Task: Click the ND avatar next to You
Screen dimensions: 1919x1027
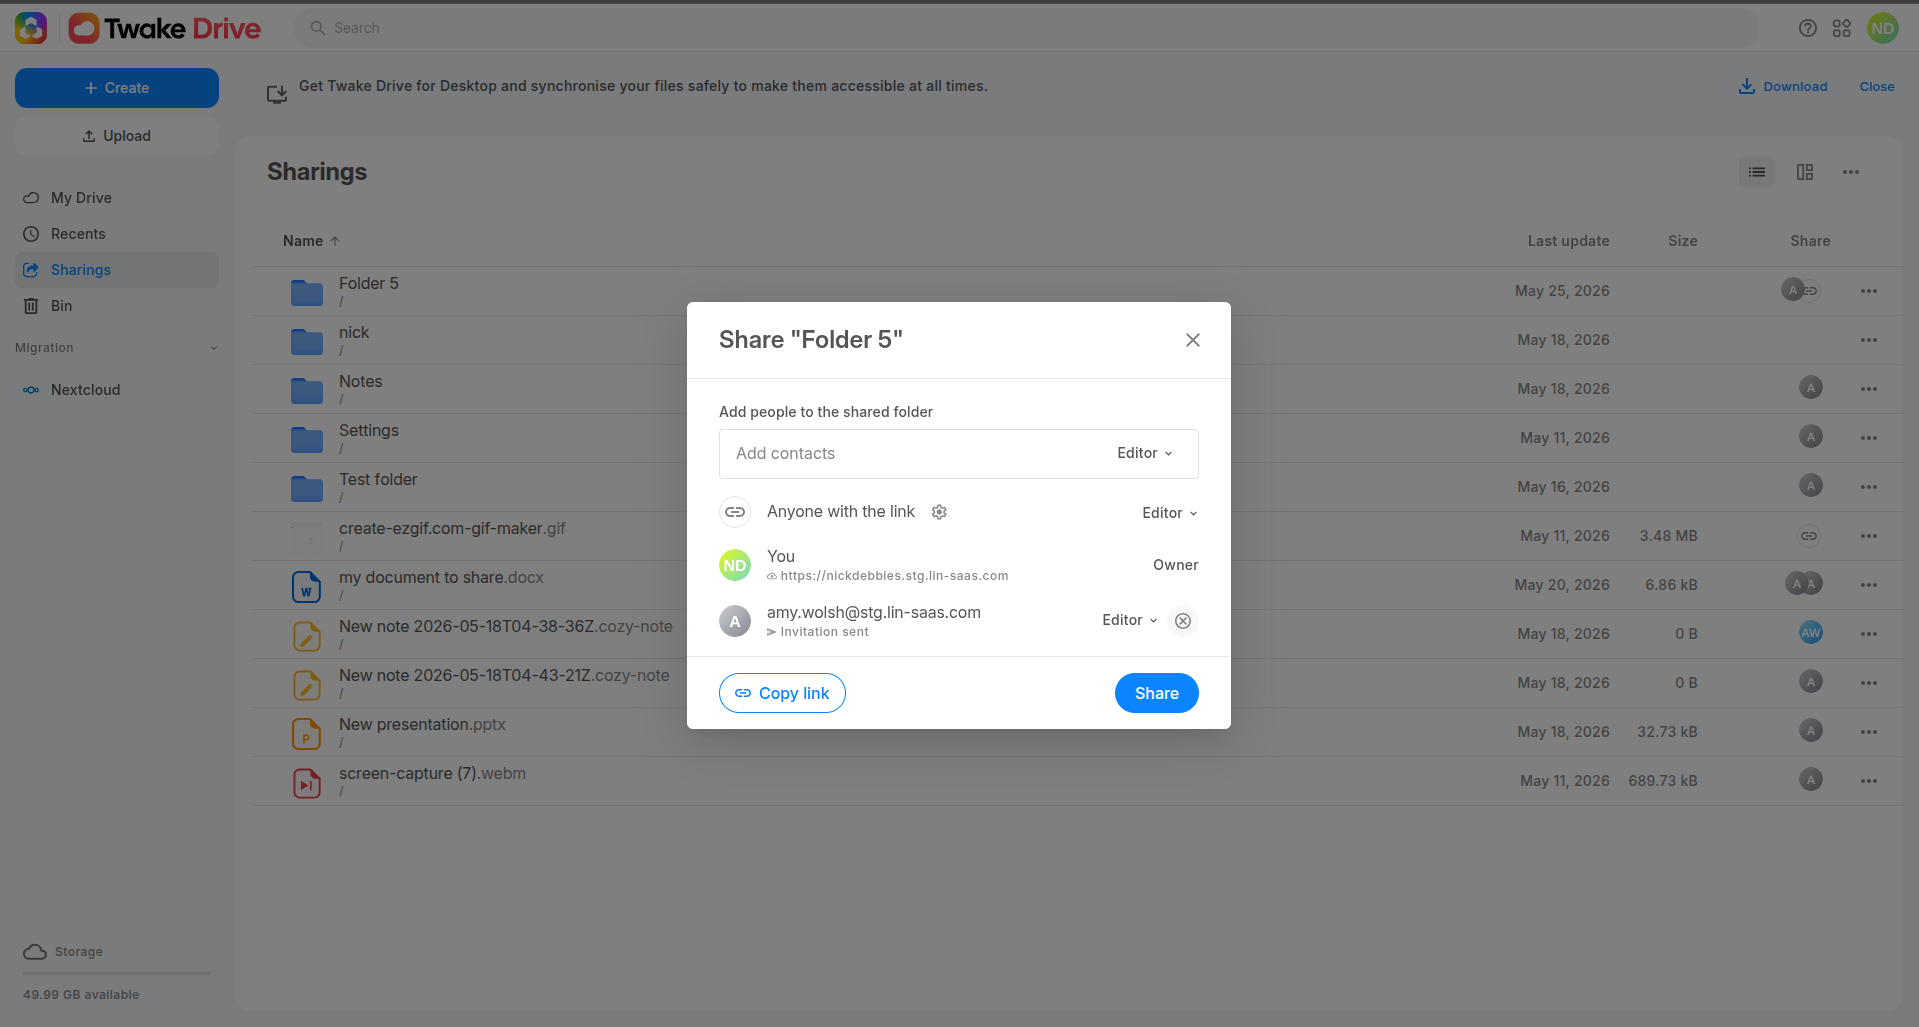Action: [735, 565]
